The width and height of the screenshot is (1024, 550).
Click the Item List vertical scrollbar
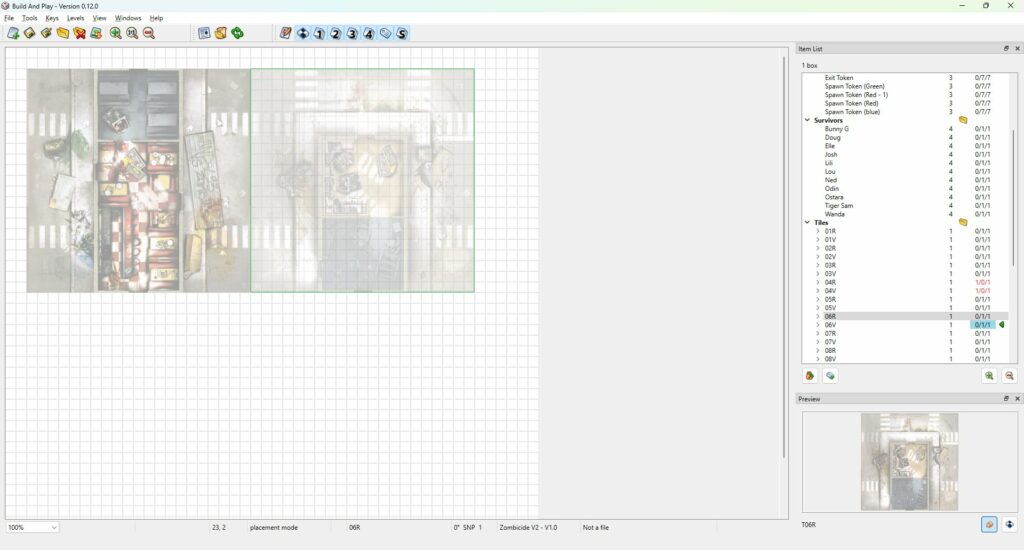[x=1014, y=198]
